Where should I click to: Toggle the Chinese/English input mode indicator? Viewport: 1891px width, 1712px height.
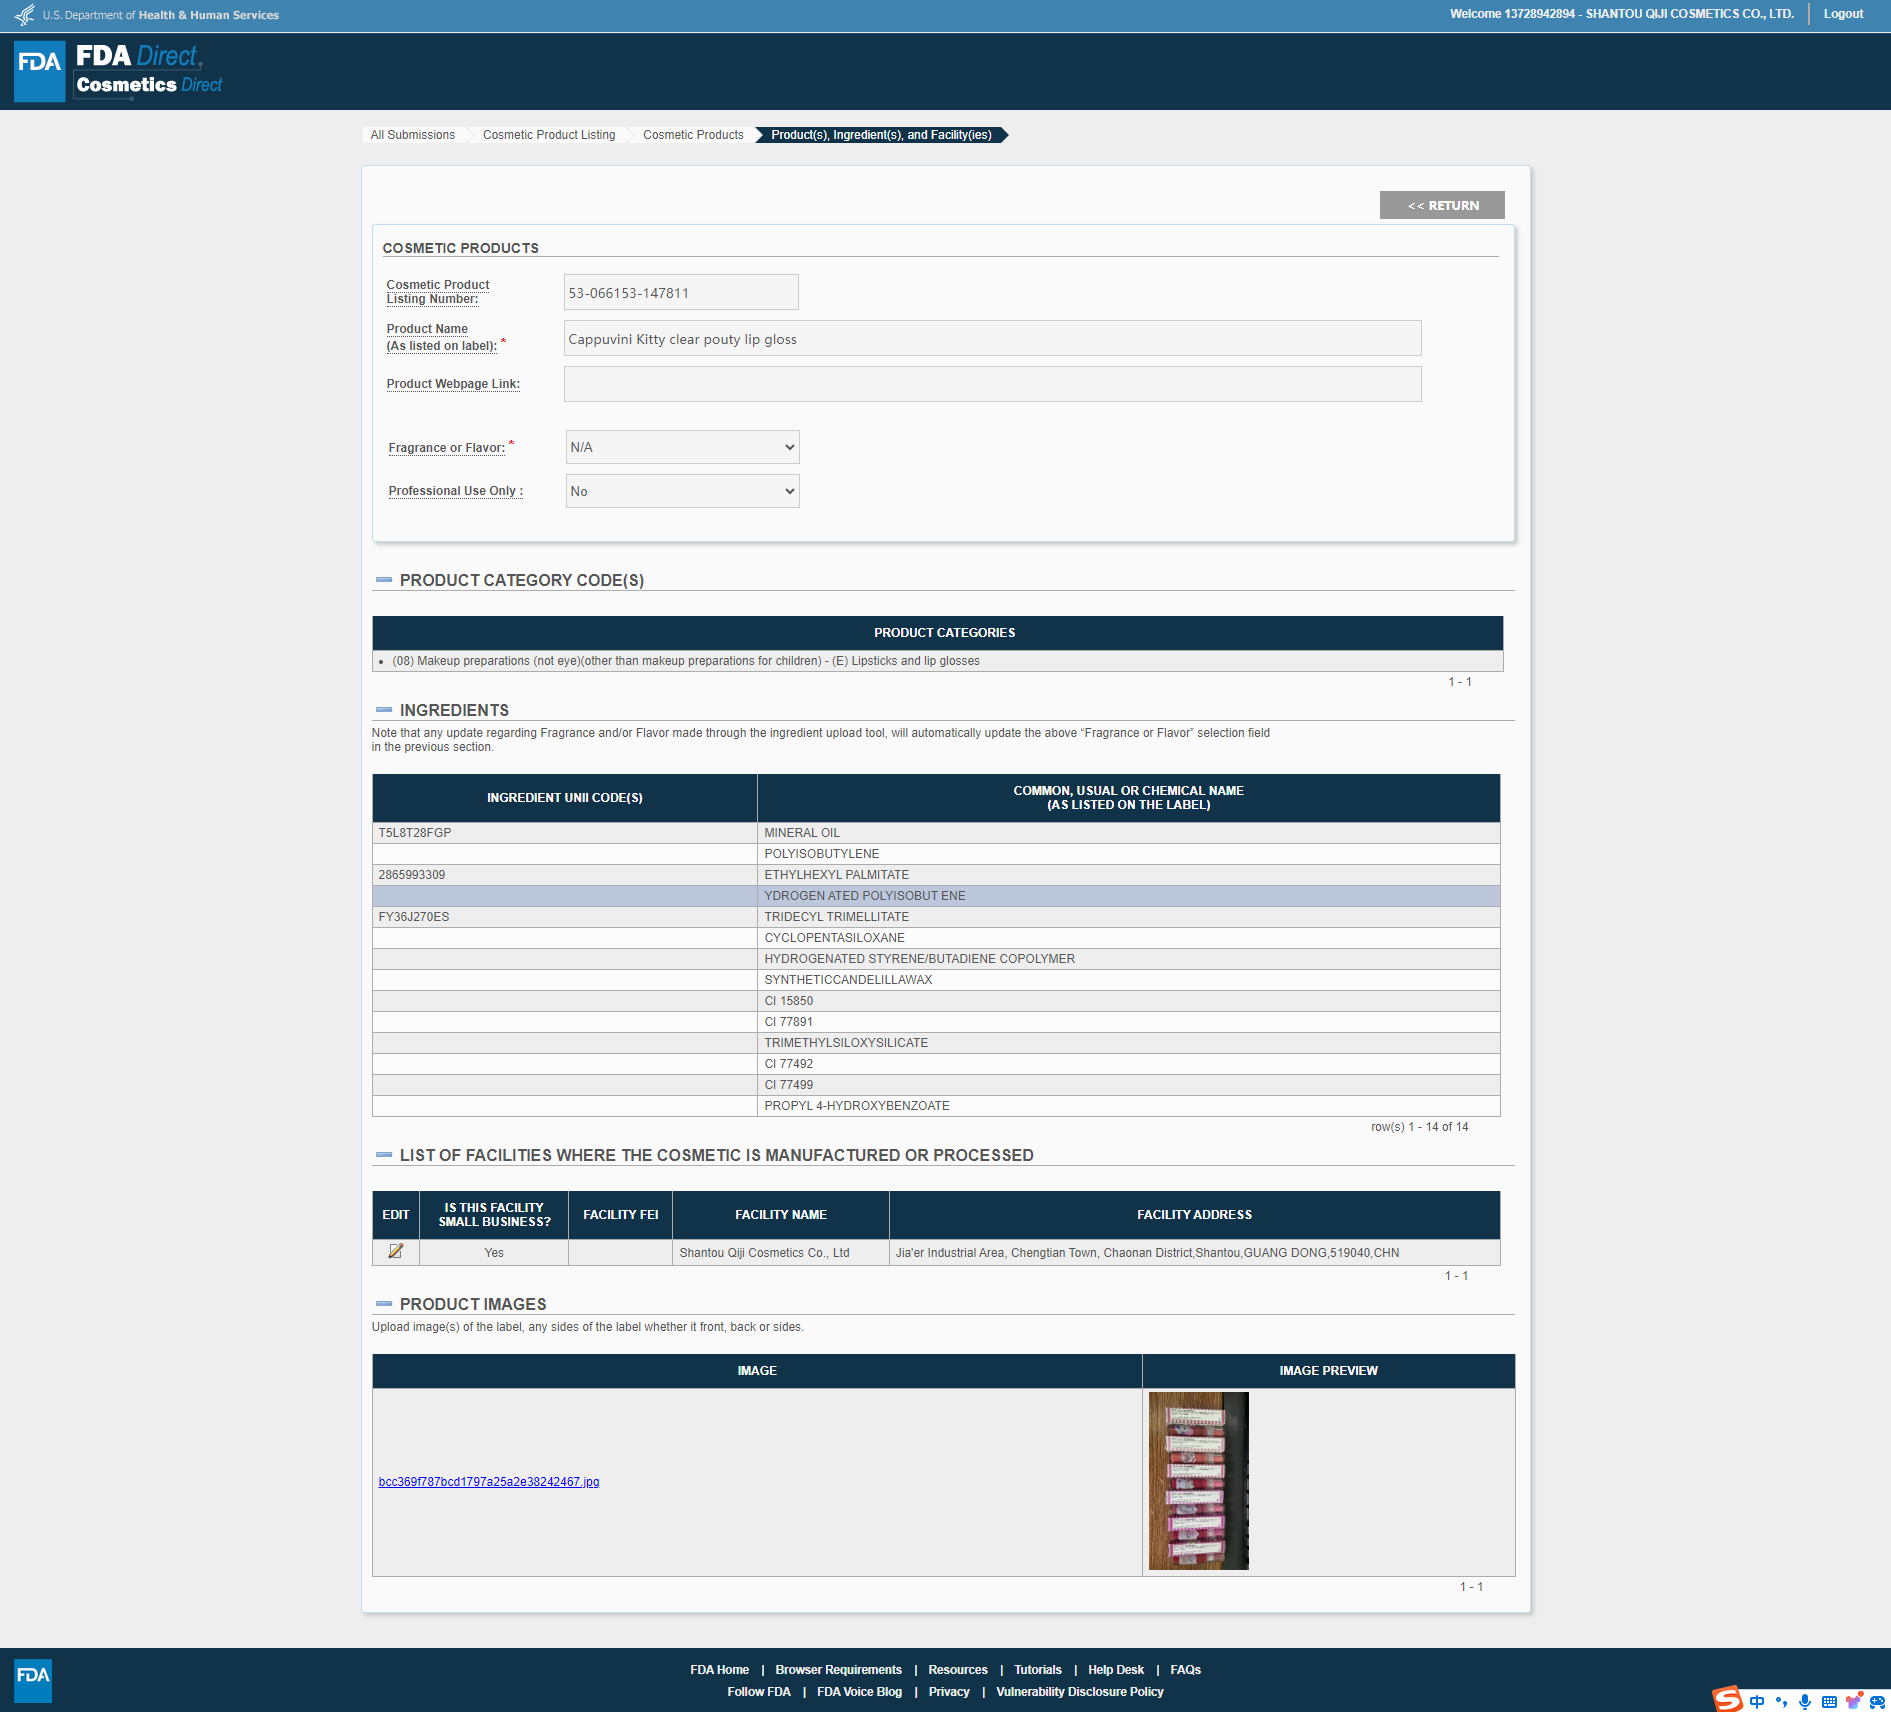pos(1757,1701)
